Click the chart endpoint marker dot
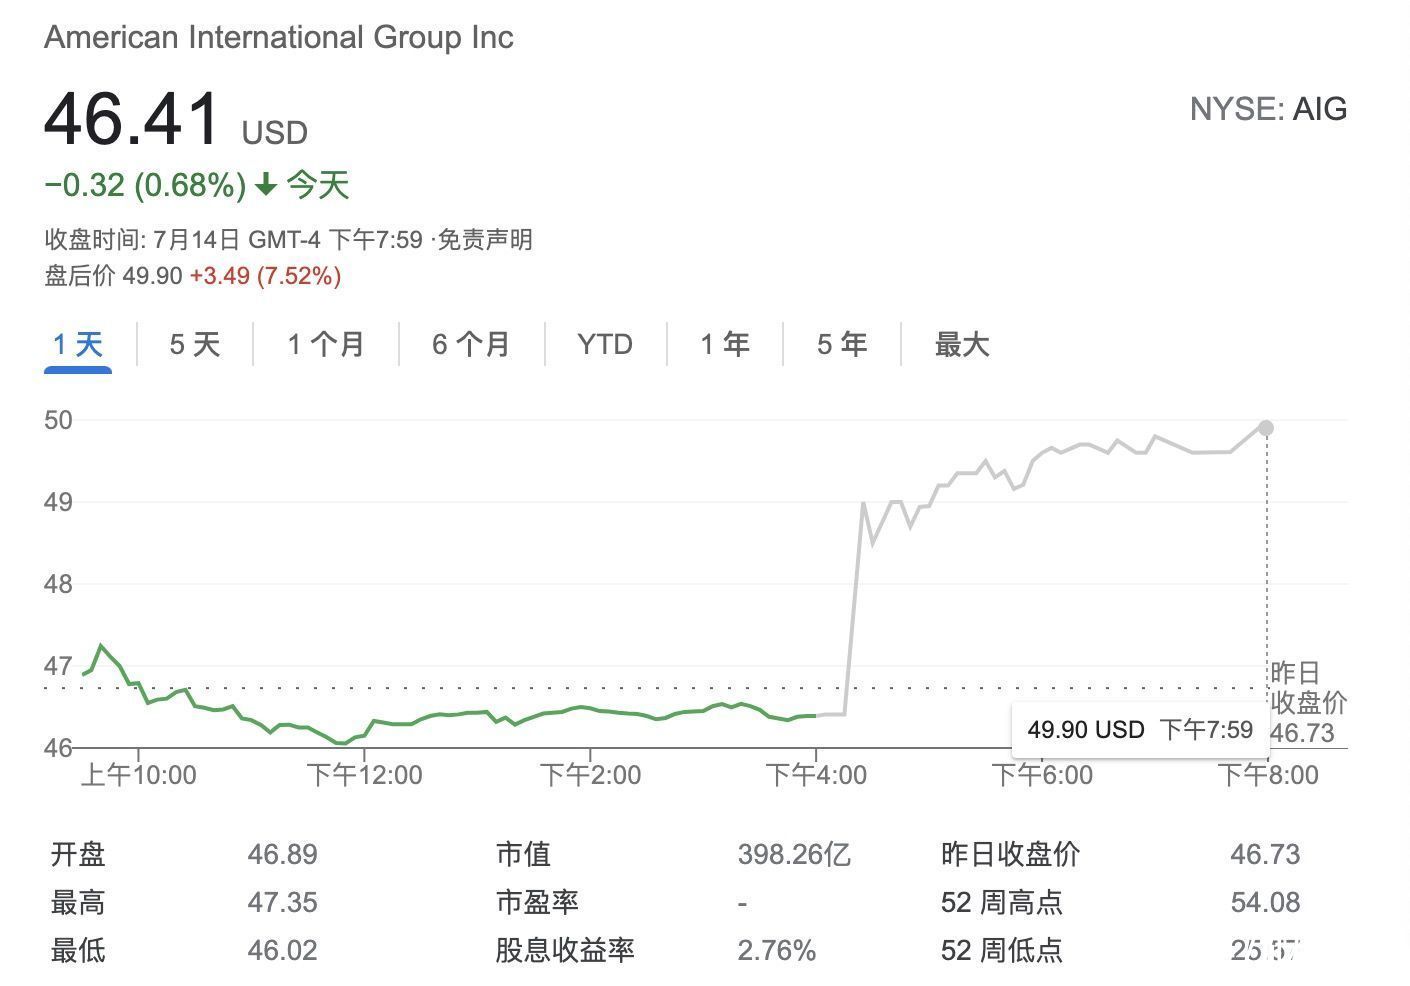Screen dimensions: 1410x986 1267,427
